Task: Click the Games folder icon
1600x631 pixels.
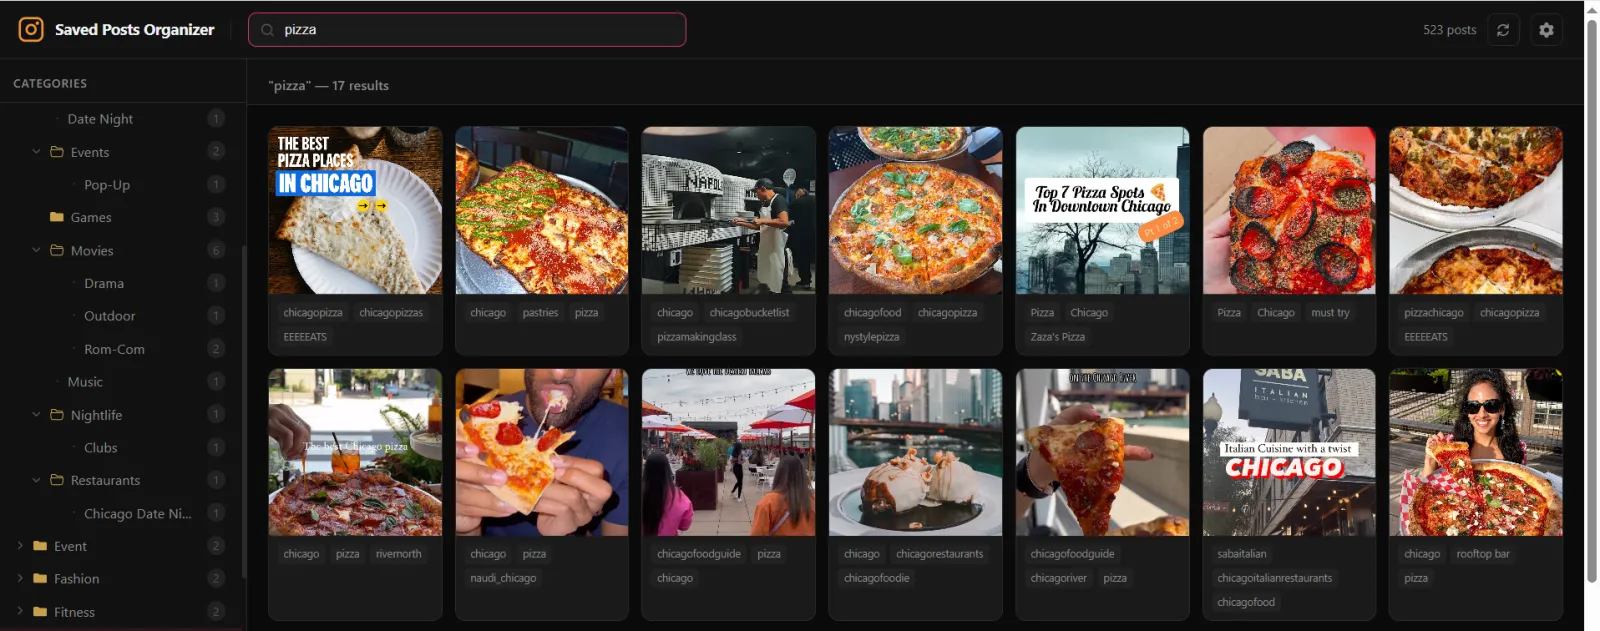Action: (x=57, y=217)
